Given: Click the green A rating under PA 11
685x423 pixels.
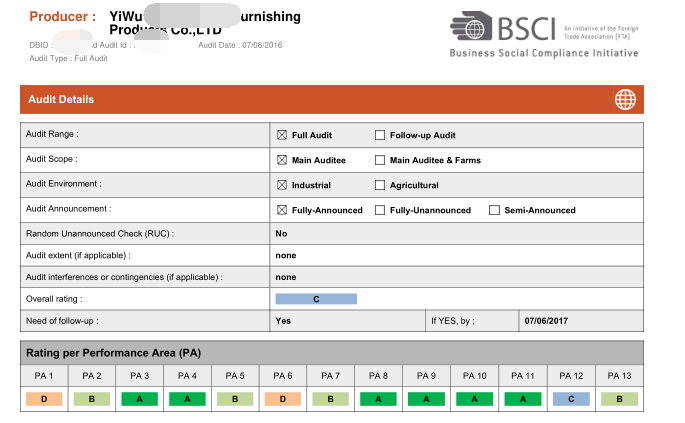Looking at the screenshot, I should 523,399.
